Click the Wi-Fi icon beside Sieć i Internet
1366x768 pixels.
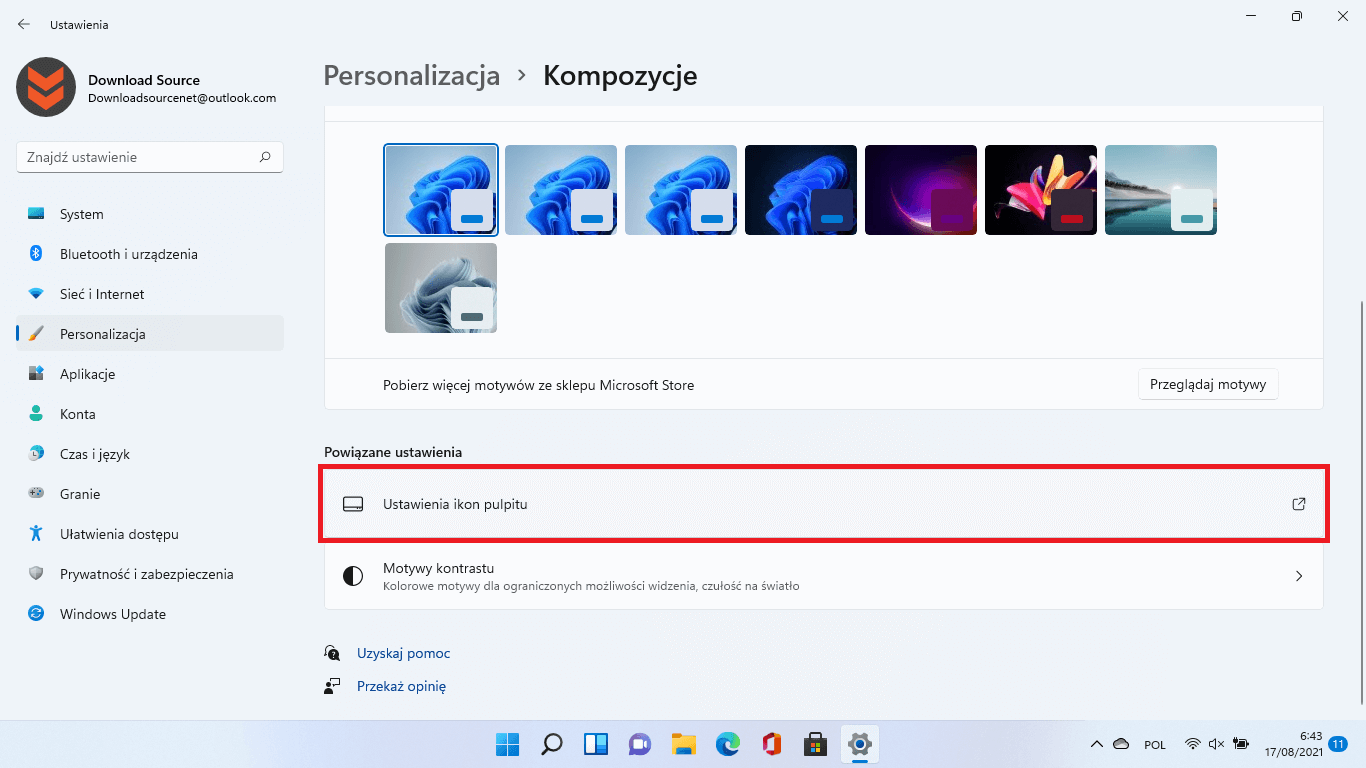tap(36, 294)
